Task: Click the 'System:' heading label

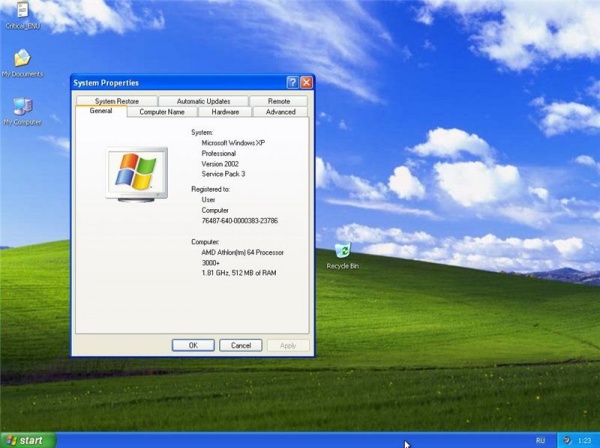Action: pos(202,132)
